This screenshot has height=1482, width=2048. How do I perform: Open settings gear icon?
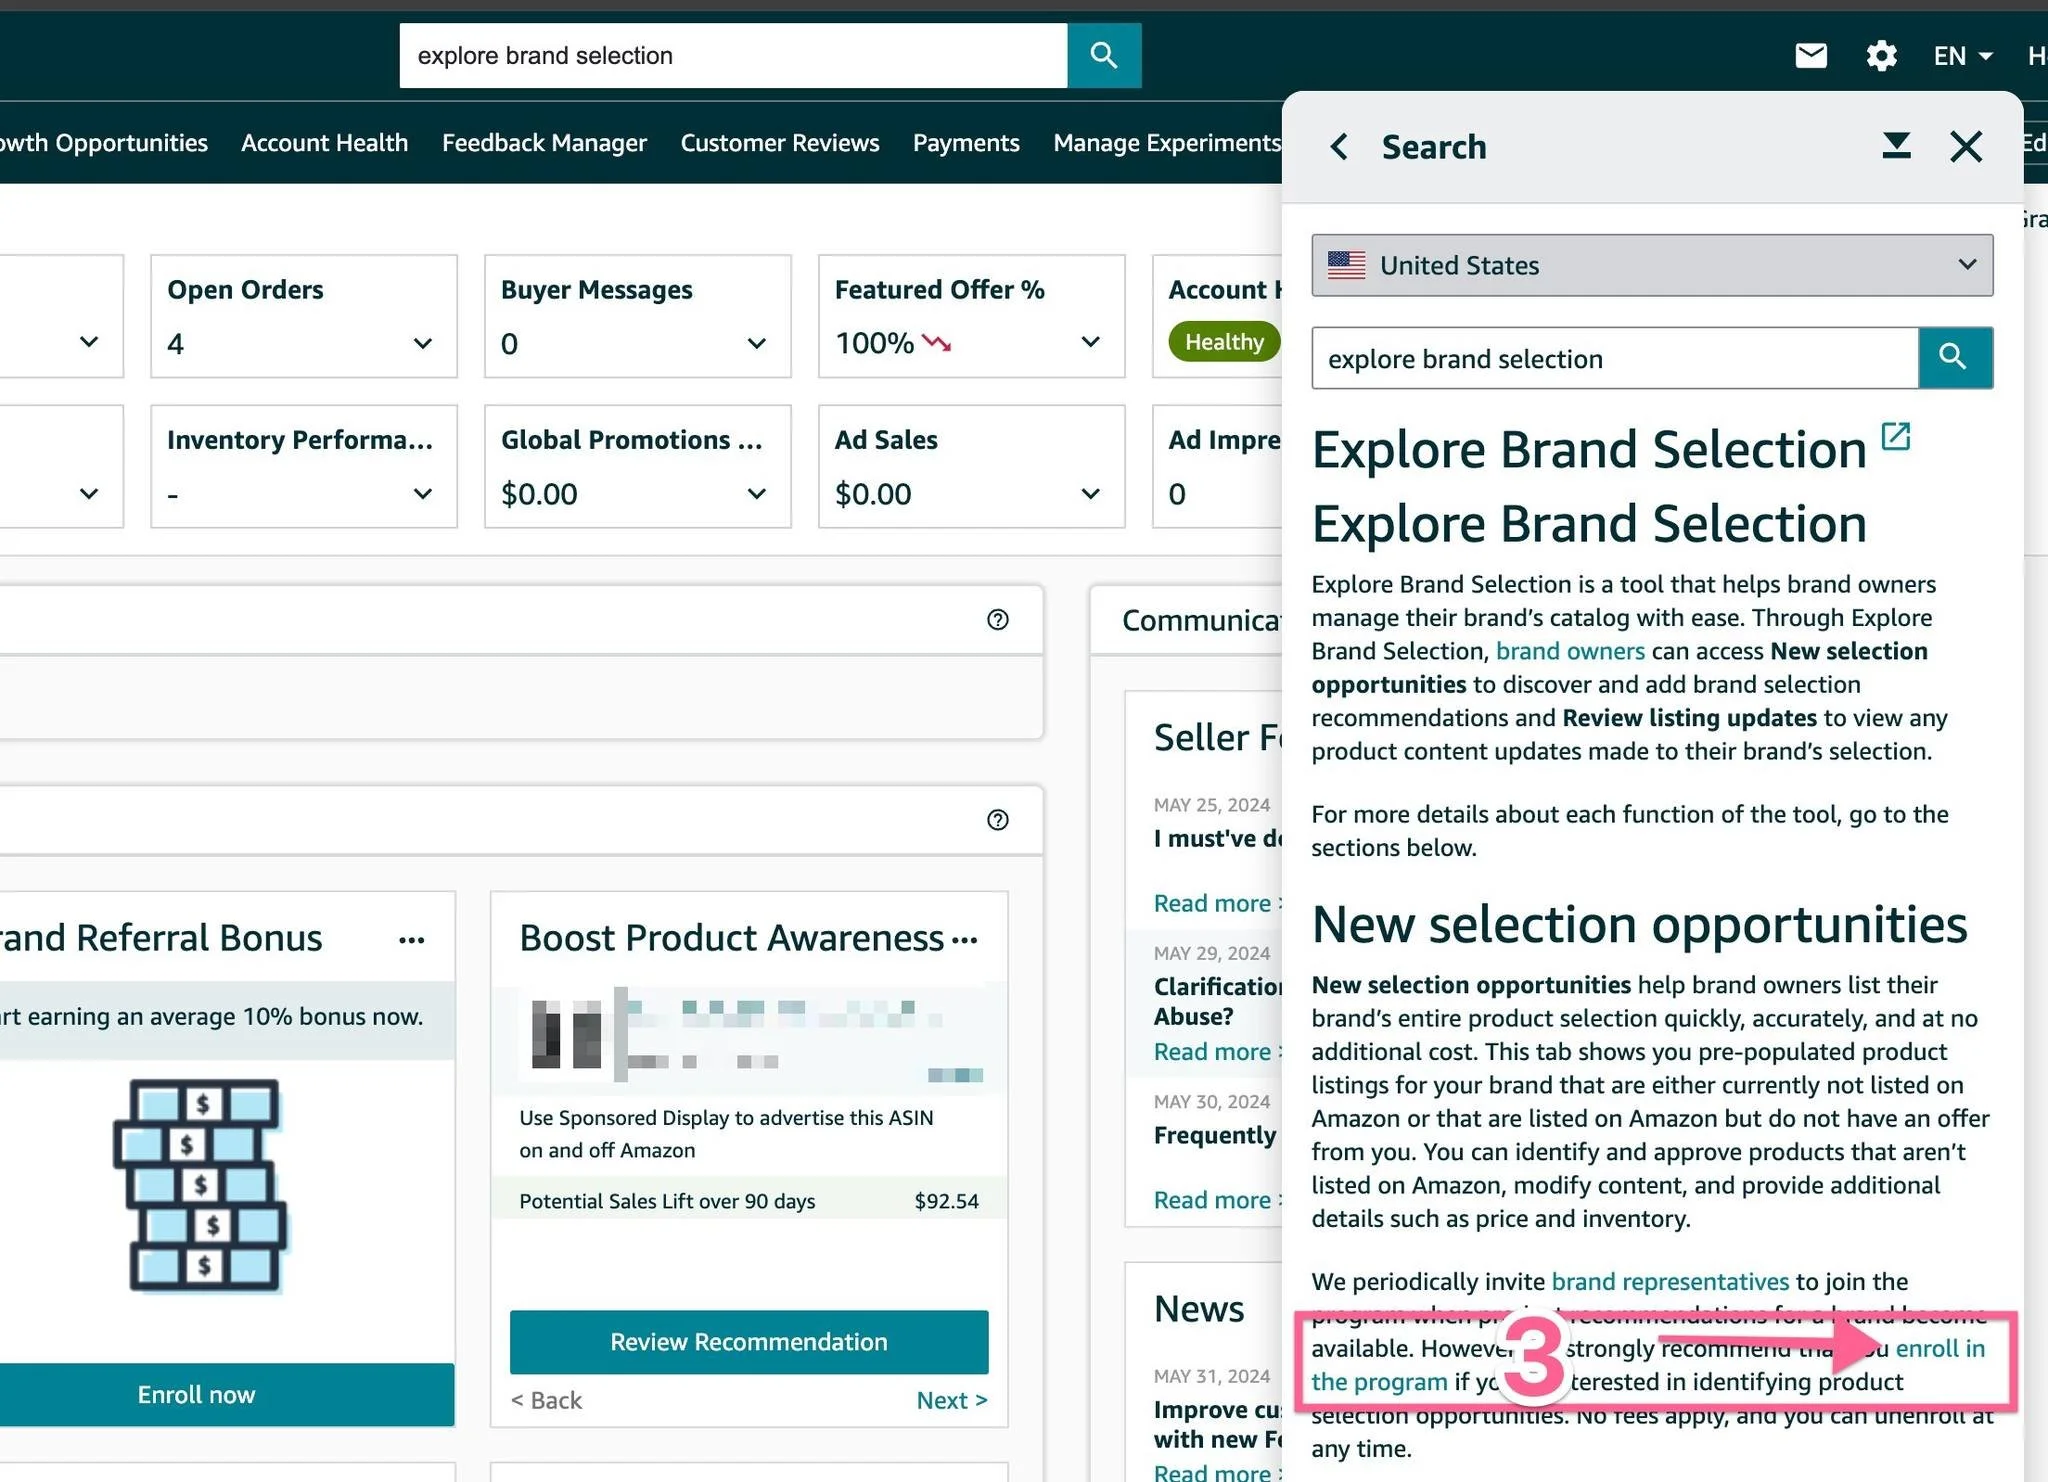1881,56
